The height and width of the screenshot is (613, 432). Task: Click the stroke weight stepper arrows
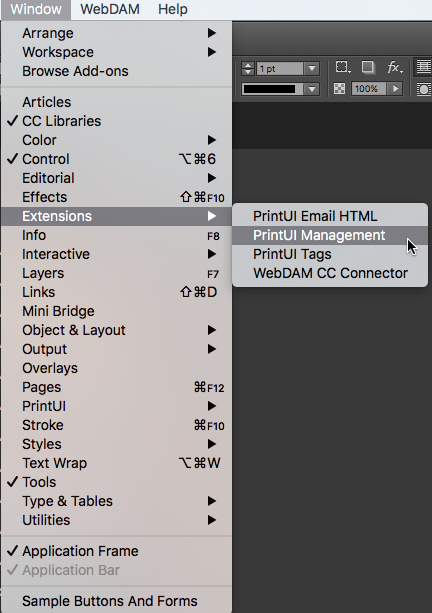tap(248, 68)
